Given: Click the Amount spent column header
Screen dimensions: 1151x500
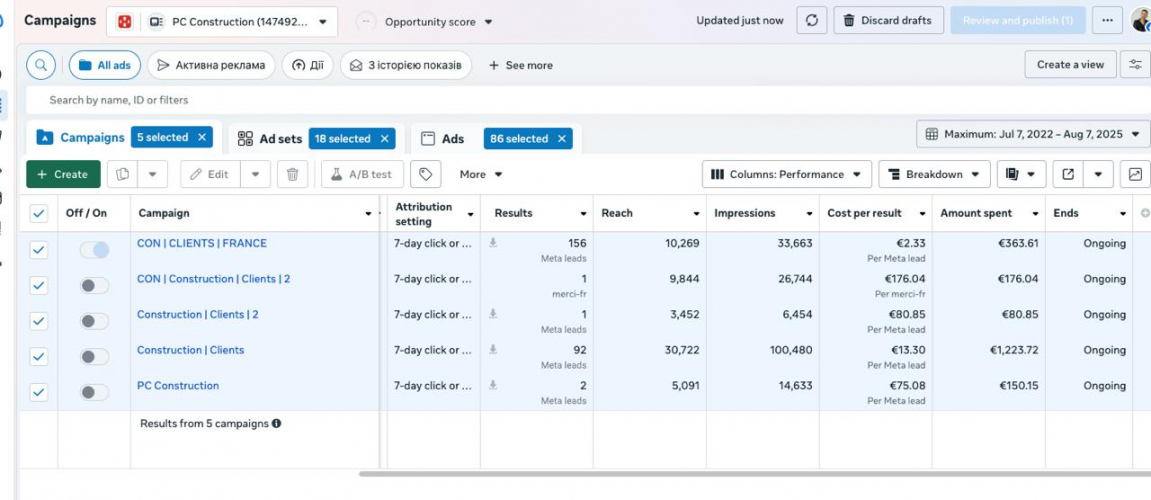Looking at the screenshot, I should (x=976, y=213).
